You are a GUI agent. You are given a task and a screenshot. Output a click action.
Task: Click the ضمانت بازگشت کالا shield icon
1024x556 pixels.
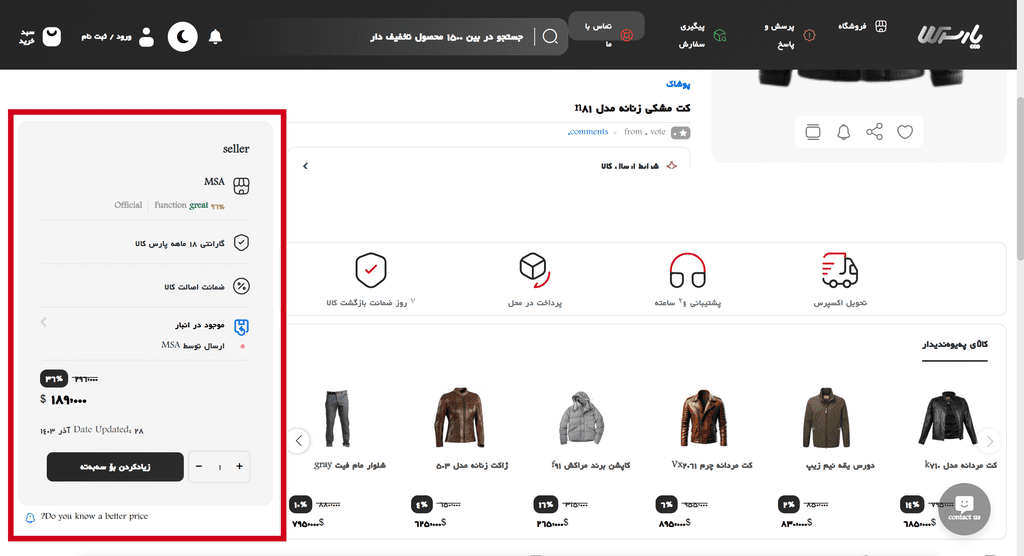(x=371, y=270)
